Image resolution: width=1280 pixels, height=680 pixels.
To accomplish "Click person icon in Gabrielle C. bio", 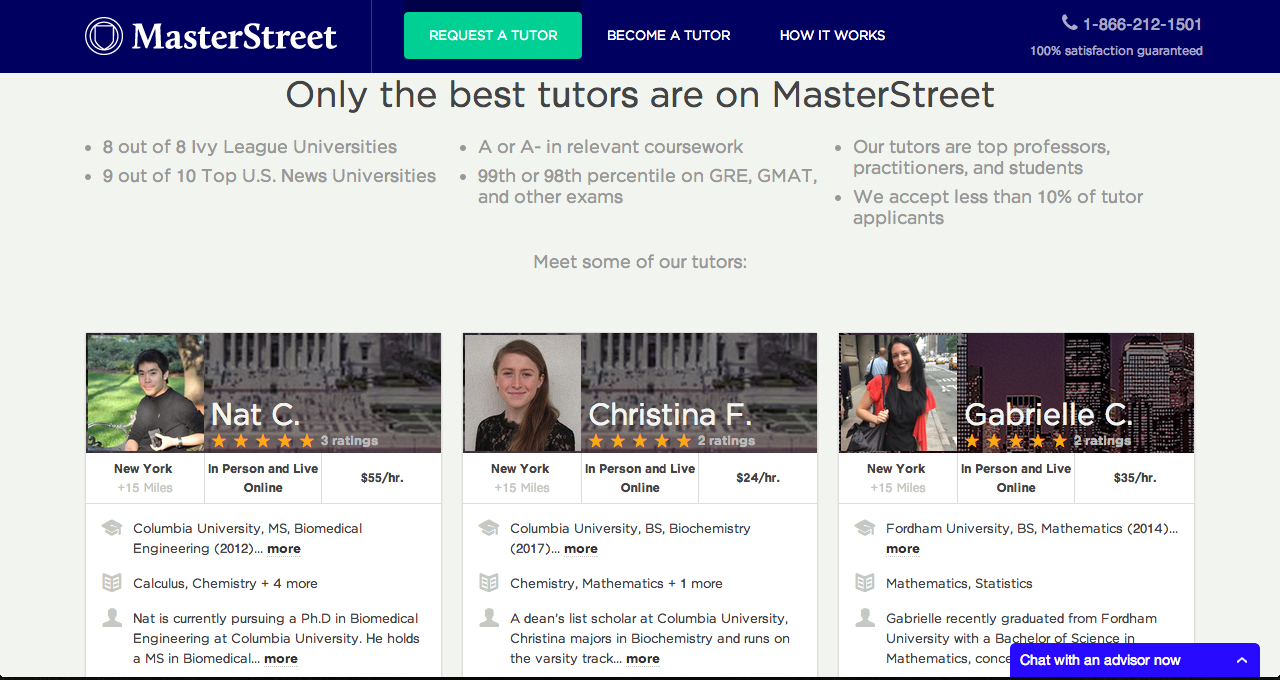I will (x=865, y=618).
